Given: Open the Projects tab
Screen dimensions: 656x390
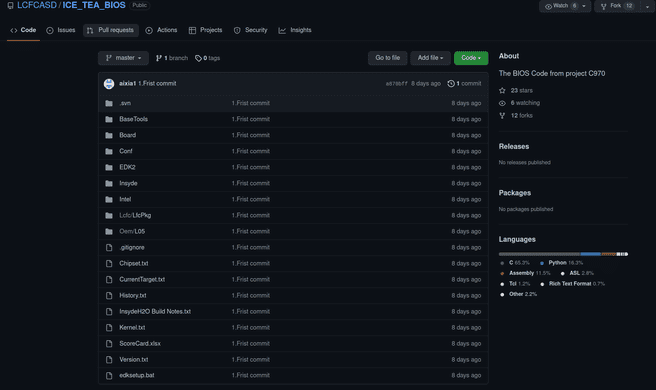Looking at the screenshot, I should tap(205, 30).
